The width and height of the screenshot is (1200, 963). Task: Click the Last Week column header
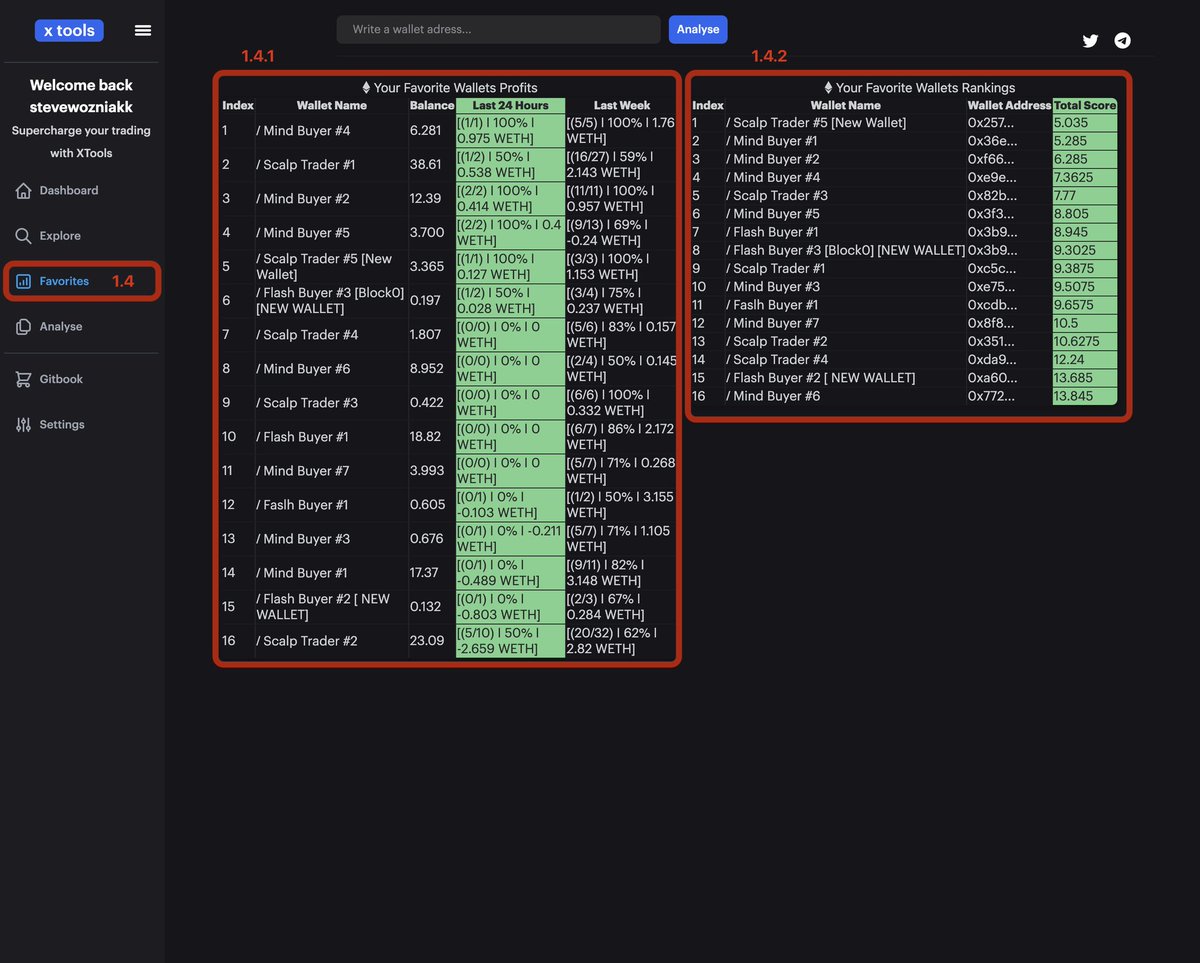click(x=622, y=105)
